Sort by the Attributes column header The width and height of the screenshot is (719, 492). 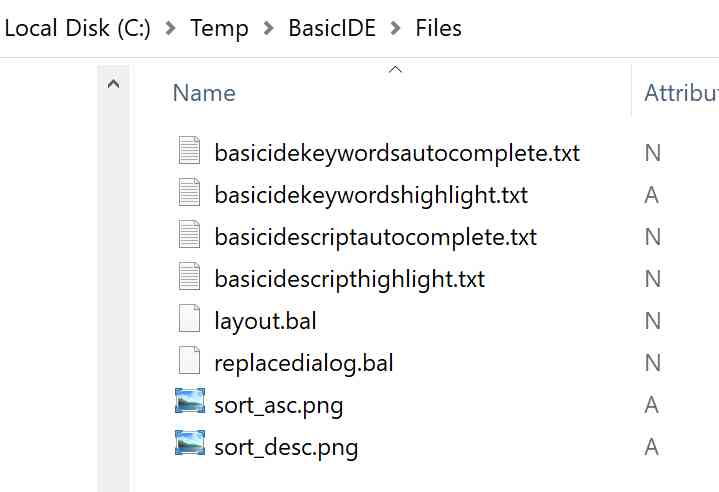(680, 93)
